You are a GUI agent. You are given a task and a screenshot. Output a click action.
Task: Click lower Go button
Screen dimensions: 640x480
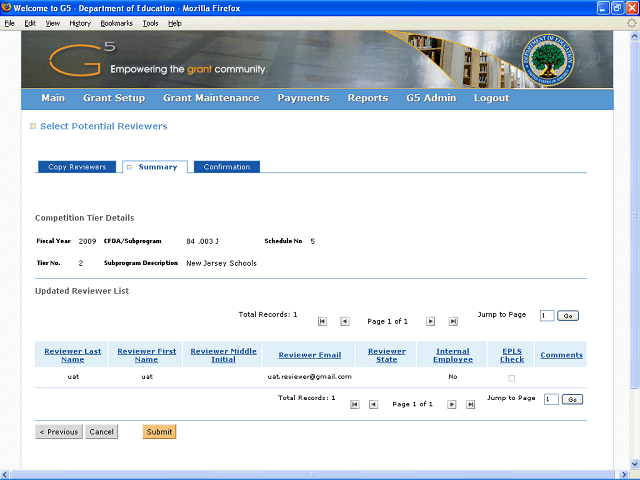572,400
